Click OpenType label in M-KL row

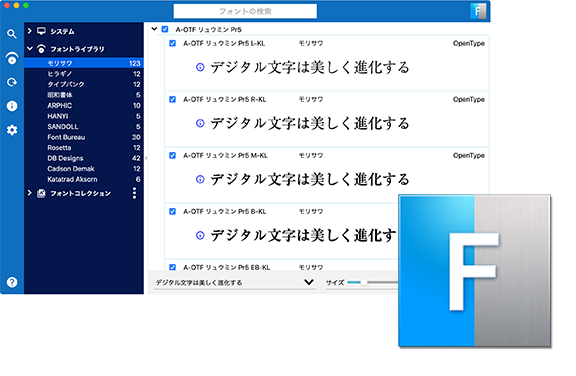[x=469, y=155]
